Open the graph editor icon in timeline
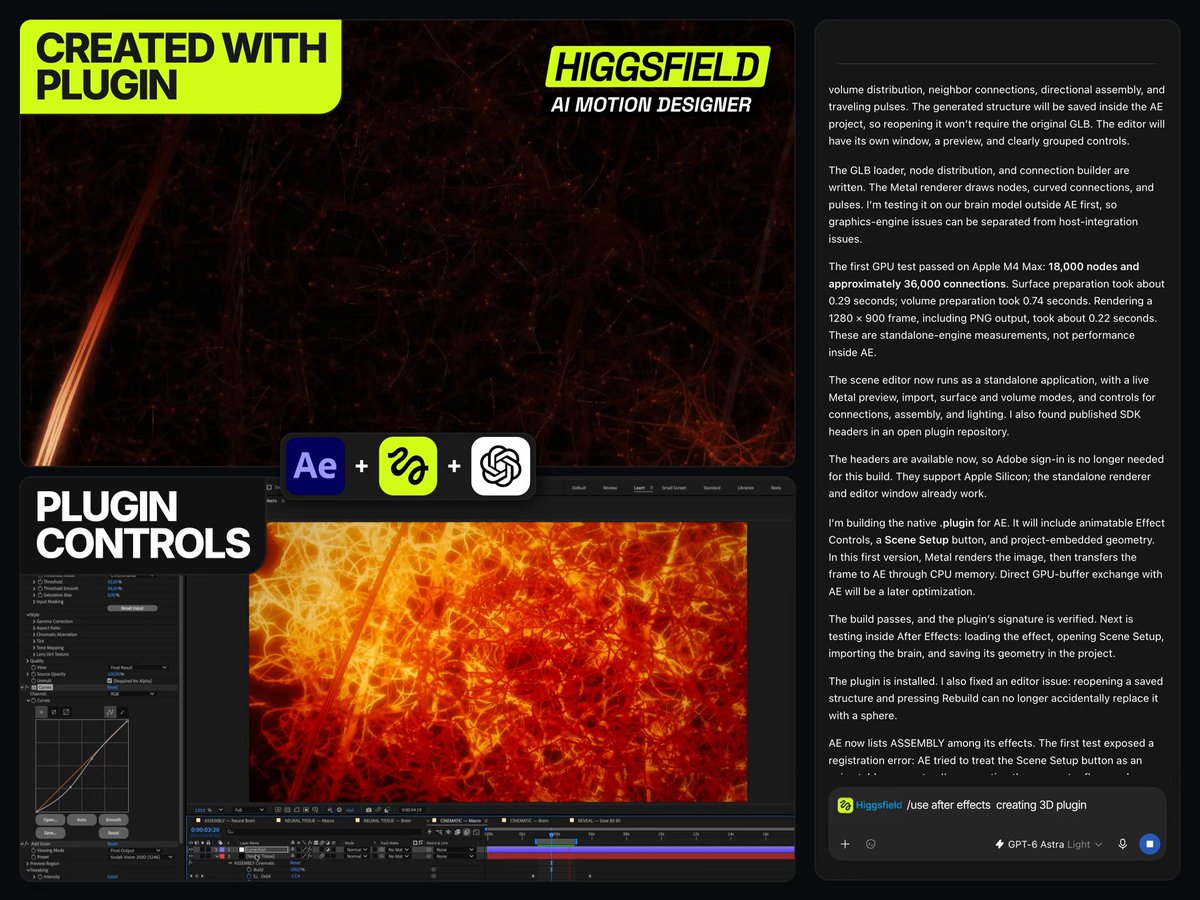The height and width of the screenshot is (900, 1200). 476,832
